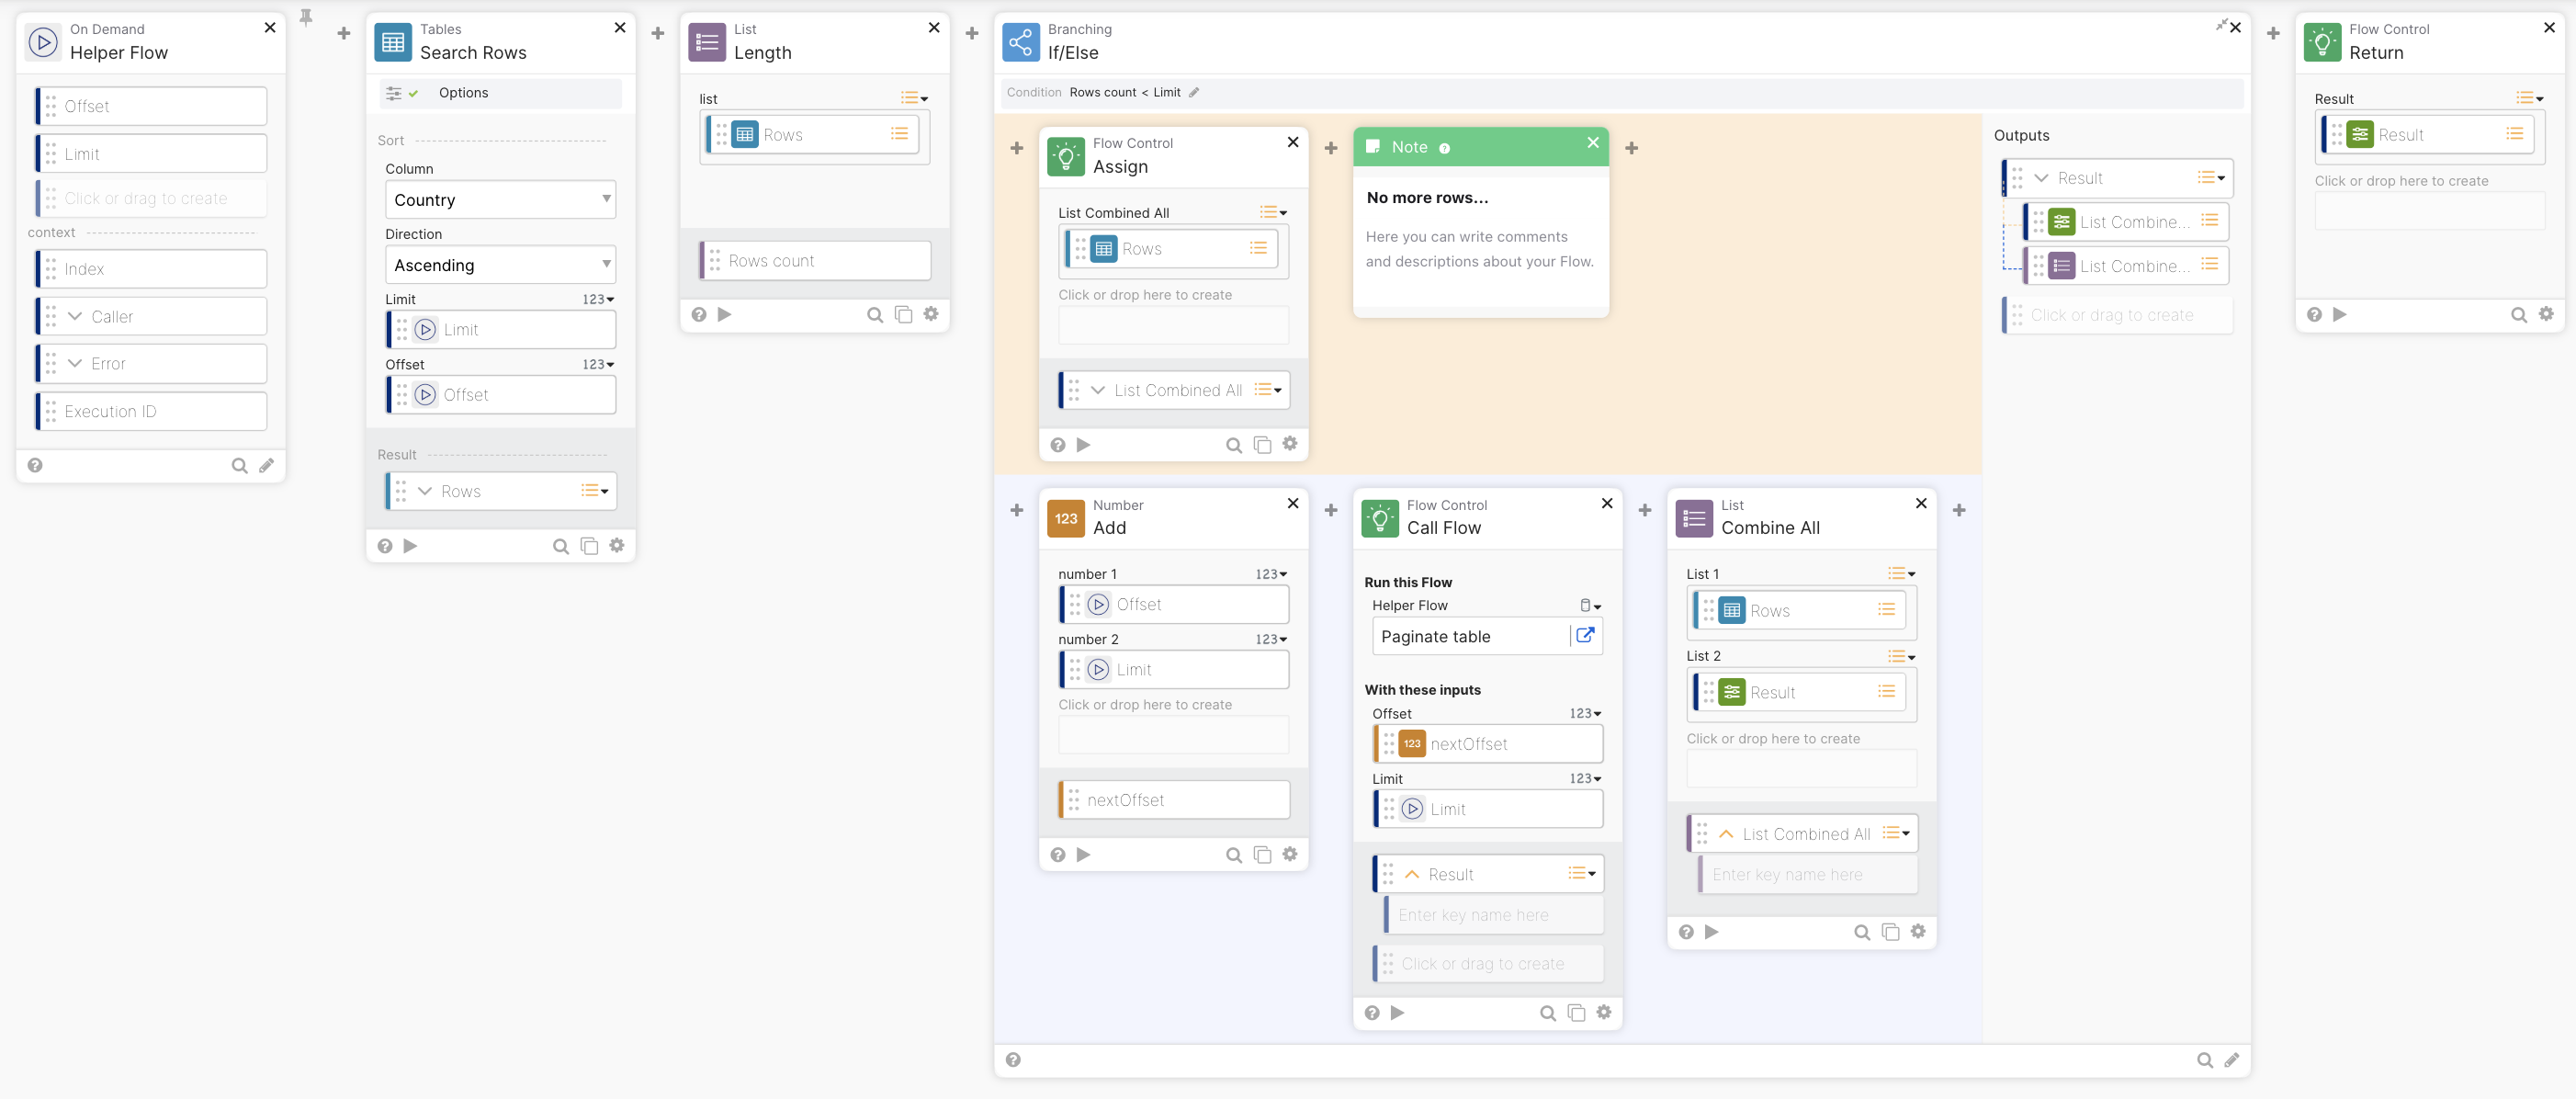Click the pin icon next to Helper Flow
This screenshot has height=1099, width=2576.
click(x=306, y=17)
